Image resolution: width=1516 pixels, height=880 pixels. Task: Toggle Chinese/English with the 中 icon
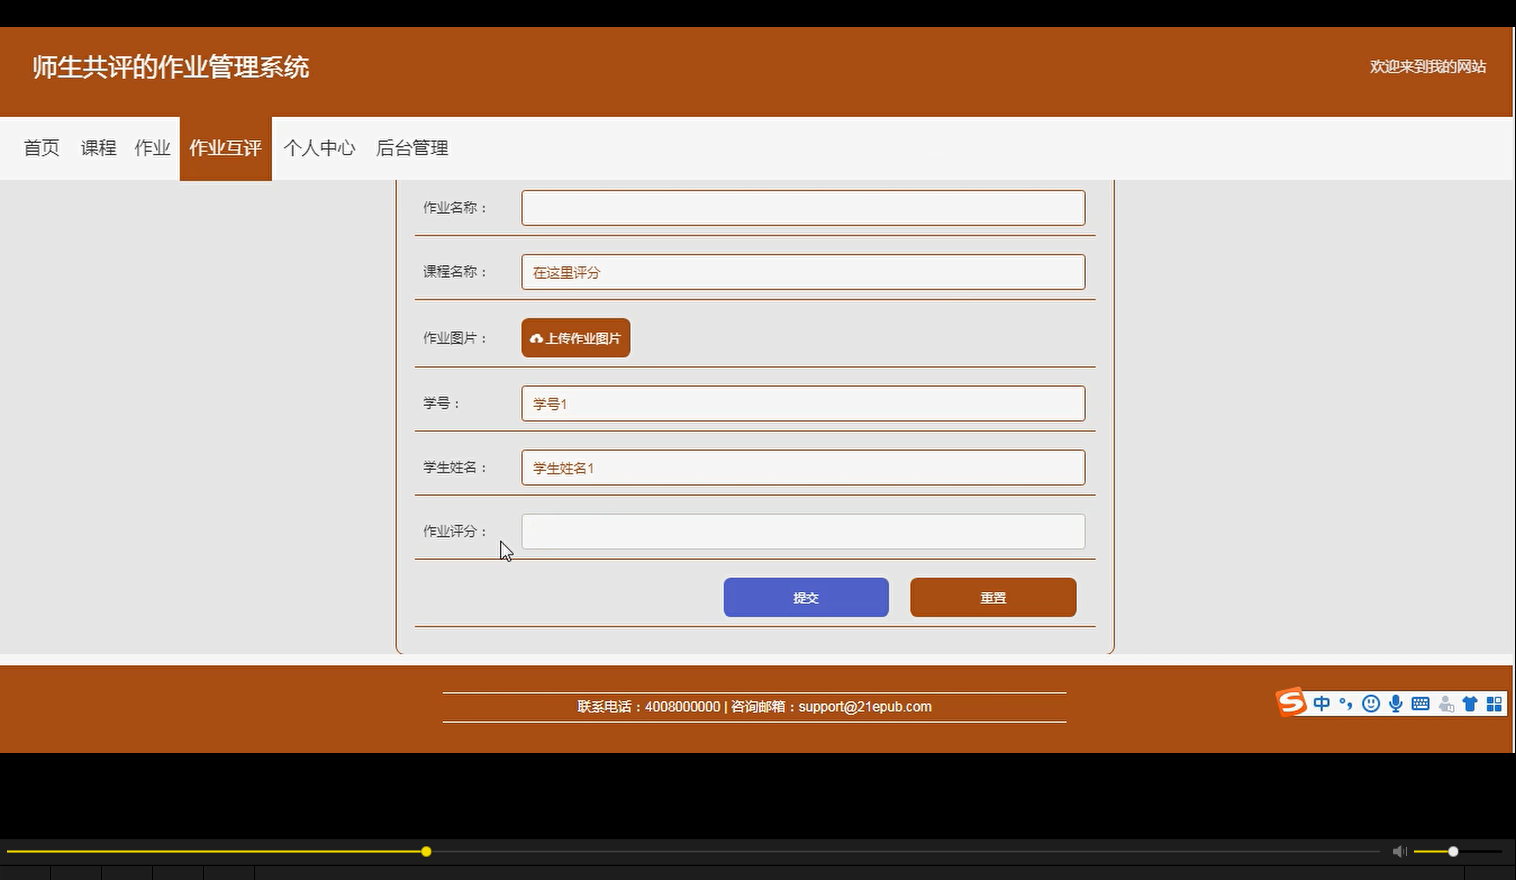tap(1321, 703)
